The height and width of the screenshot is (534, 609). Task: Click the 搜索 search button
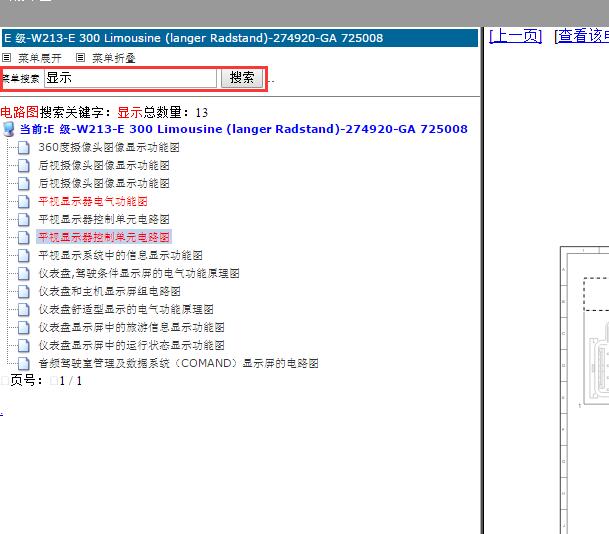pos(242,78)
